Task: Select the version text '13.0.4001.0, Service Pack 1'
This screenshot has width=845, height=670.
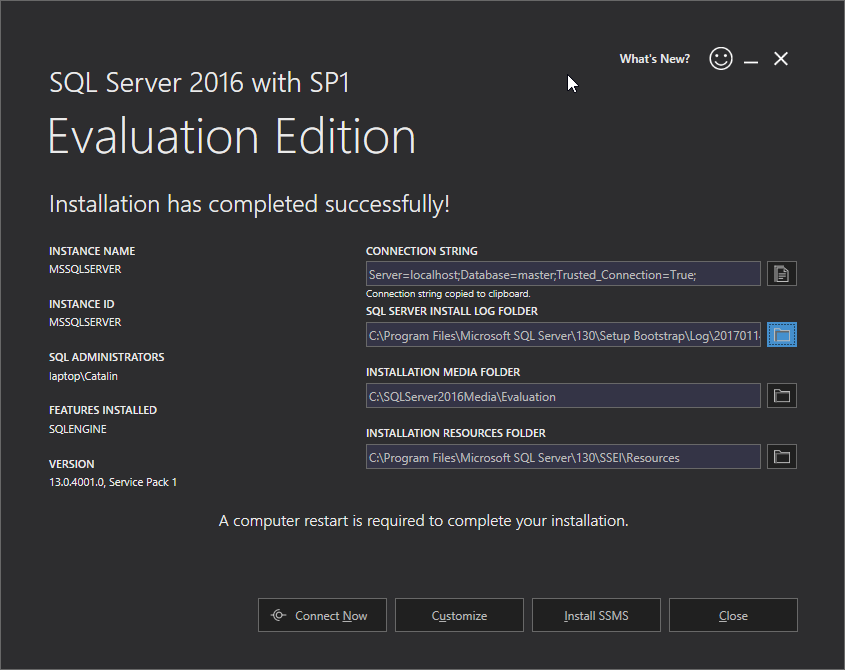Action: (113, 482)
